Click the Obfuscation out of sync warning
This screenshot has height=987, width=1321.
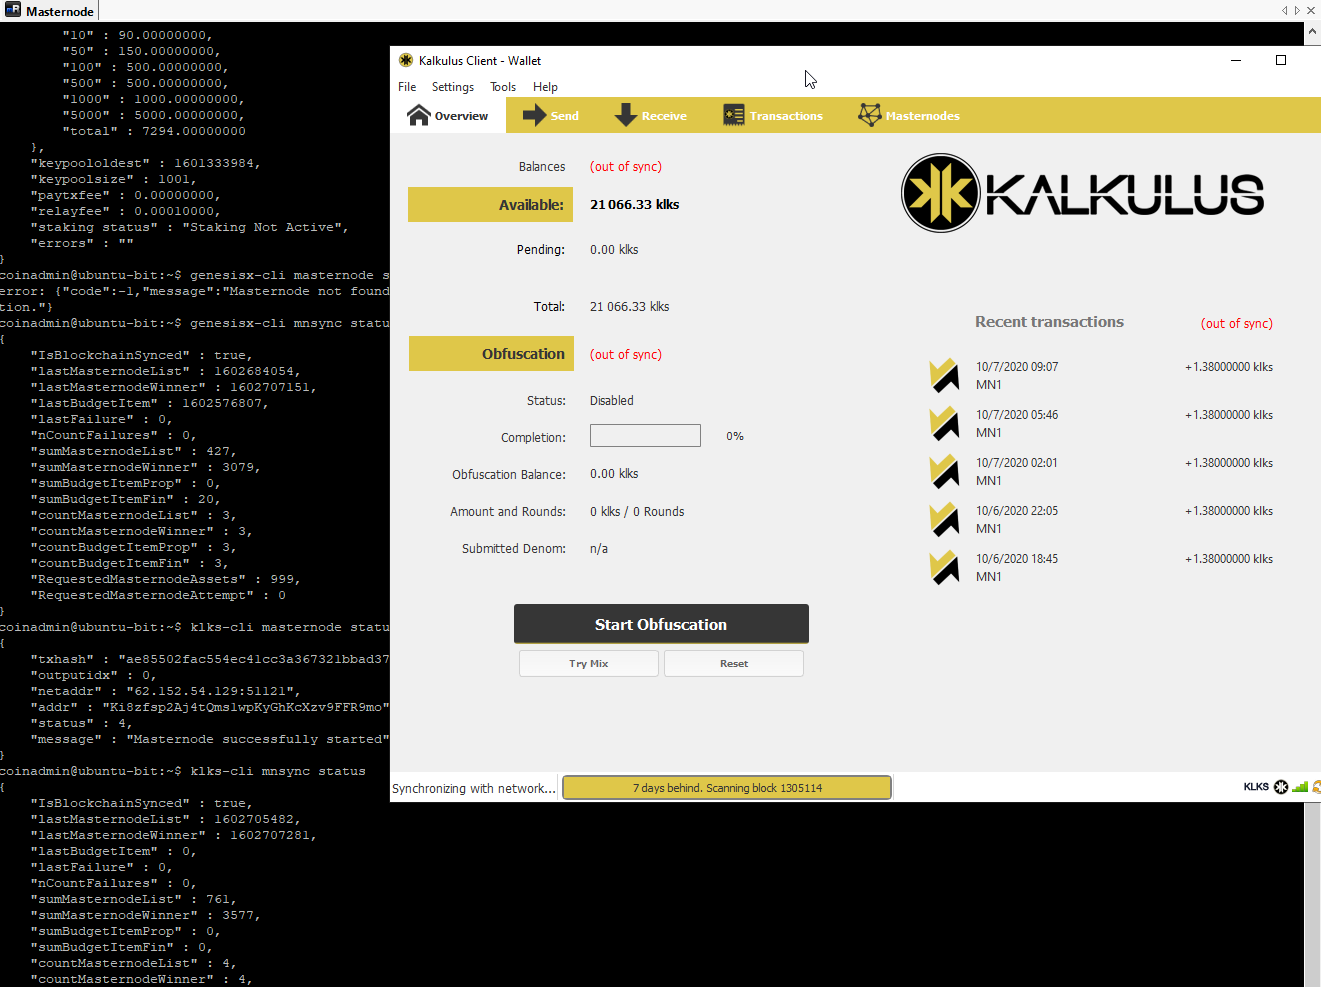(x=626, y=355)
